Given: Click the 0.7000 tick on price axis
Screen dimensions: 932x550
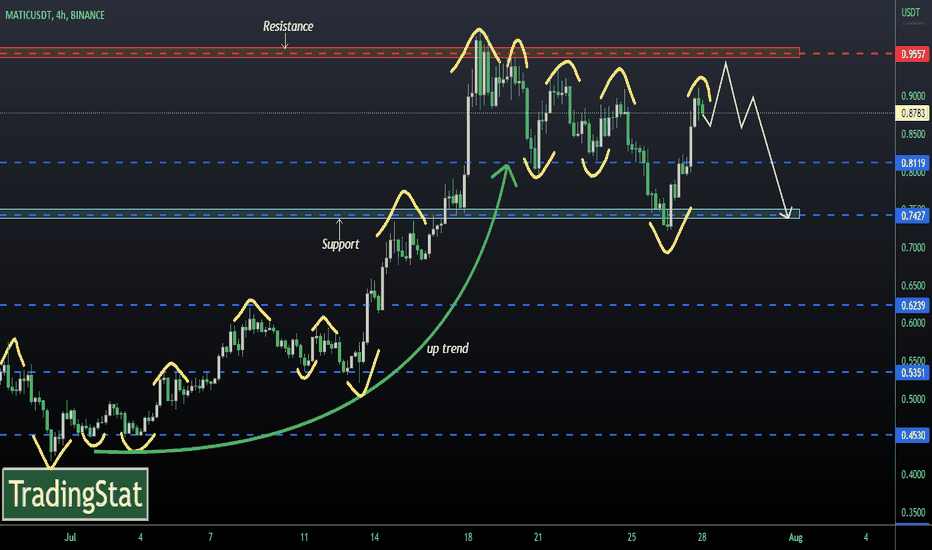Looking at the screenshot, I should (913, 247).
